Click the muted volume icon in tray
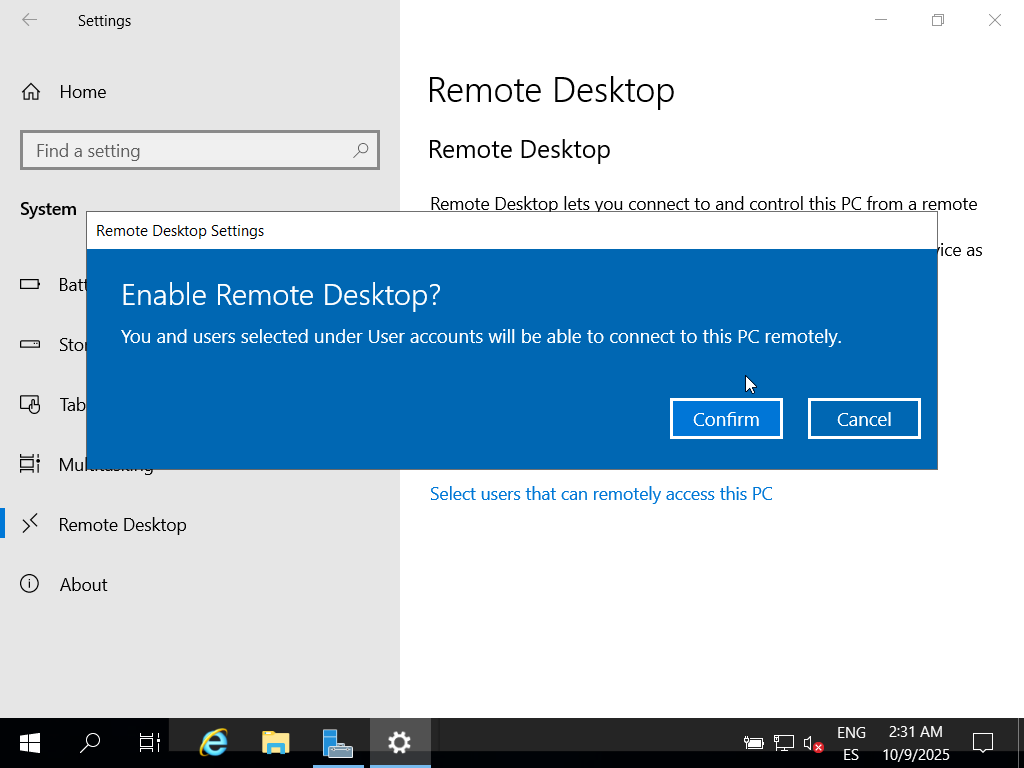 813,743
